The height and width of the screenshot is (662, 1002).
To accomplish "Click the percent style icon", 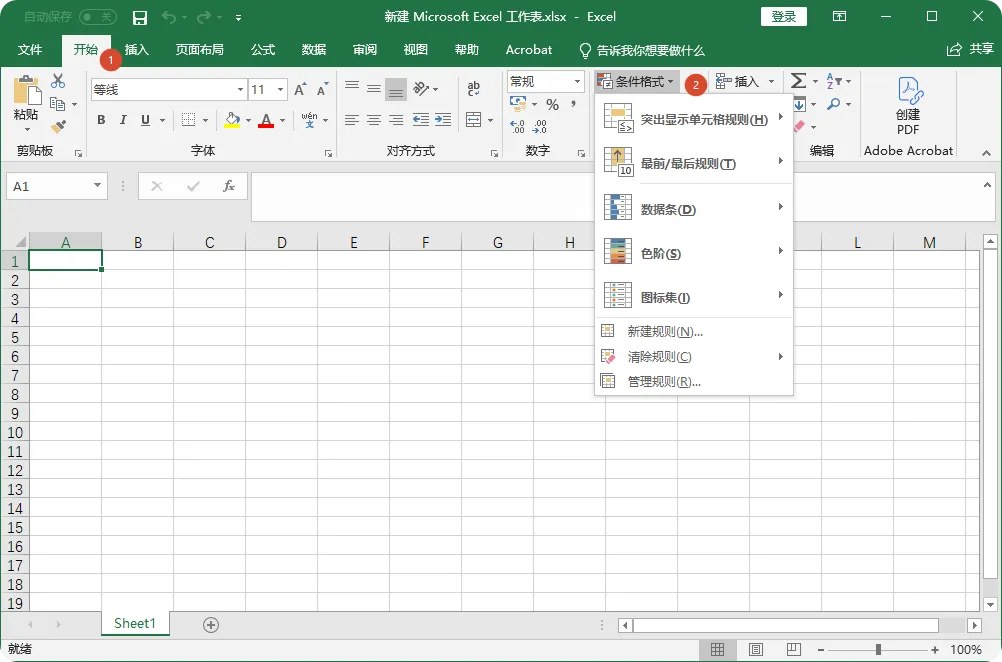I will coord(552,104).
